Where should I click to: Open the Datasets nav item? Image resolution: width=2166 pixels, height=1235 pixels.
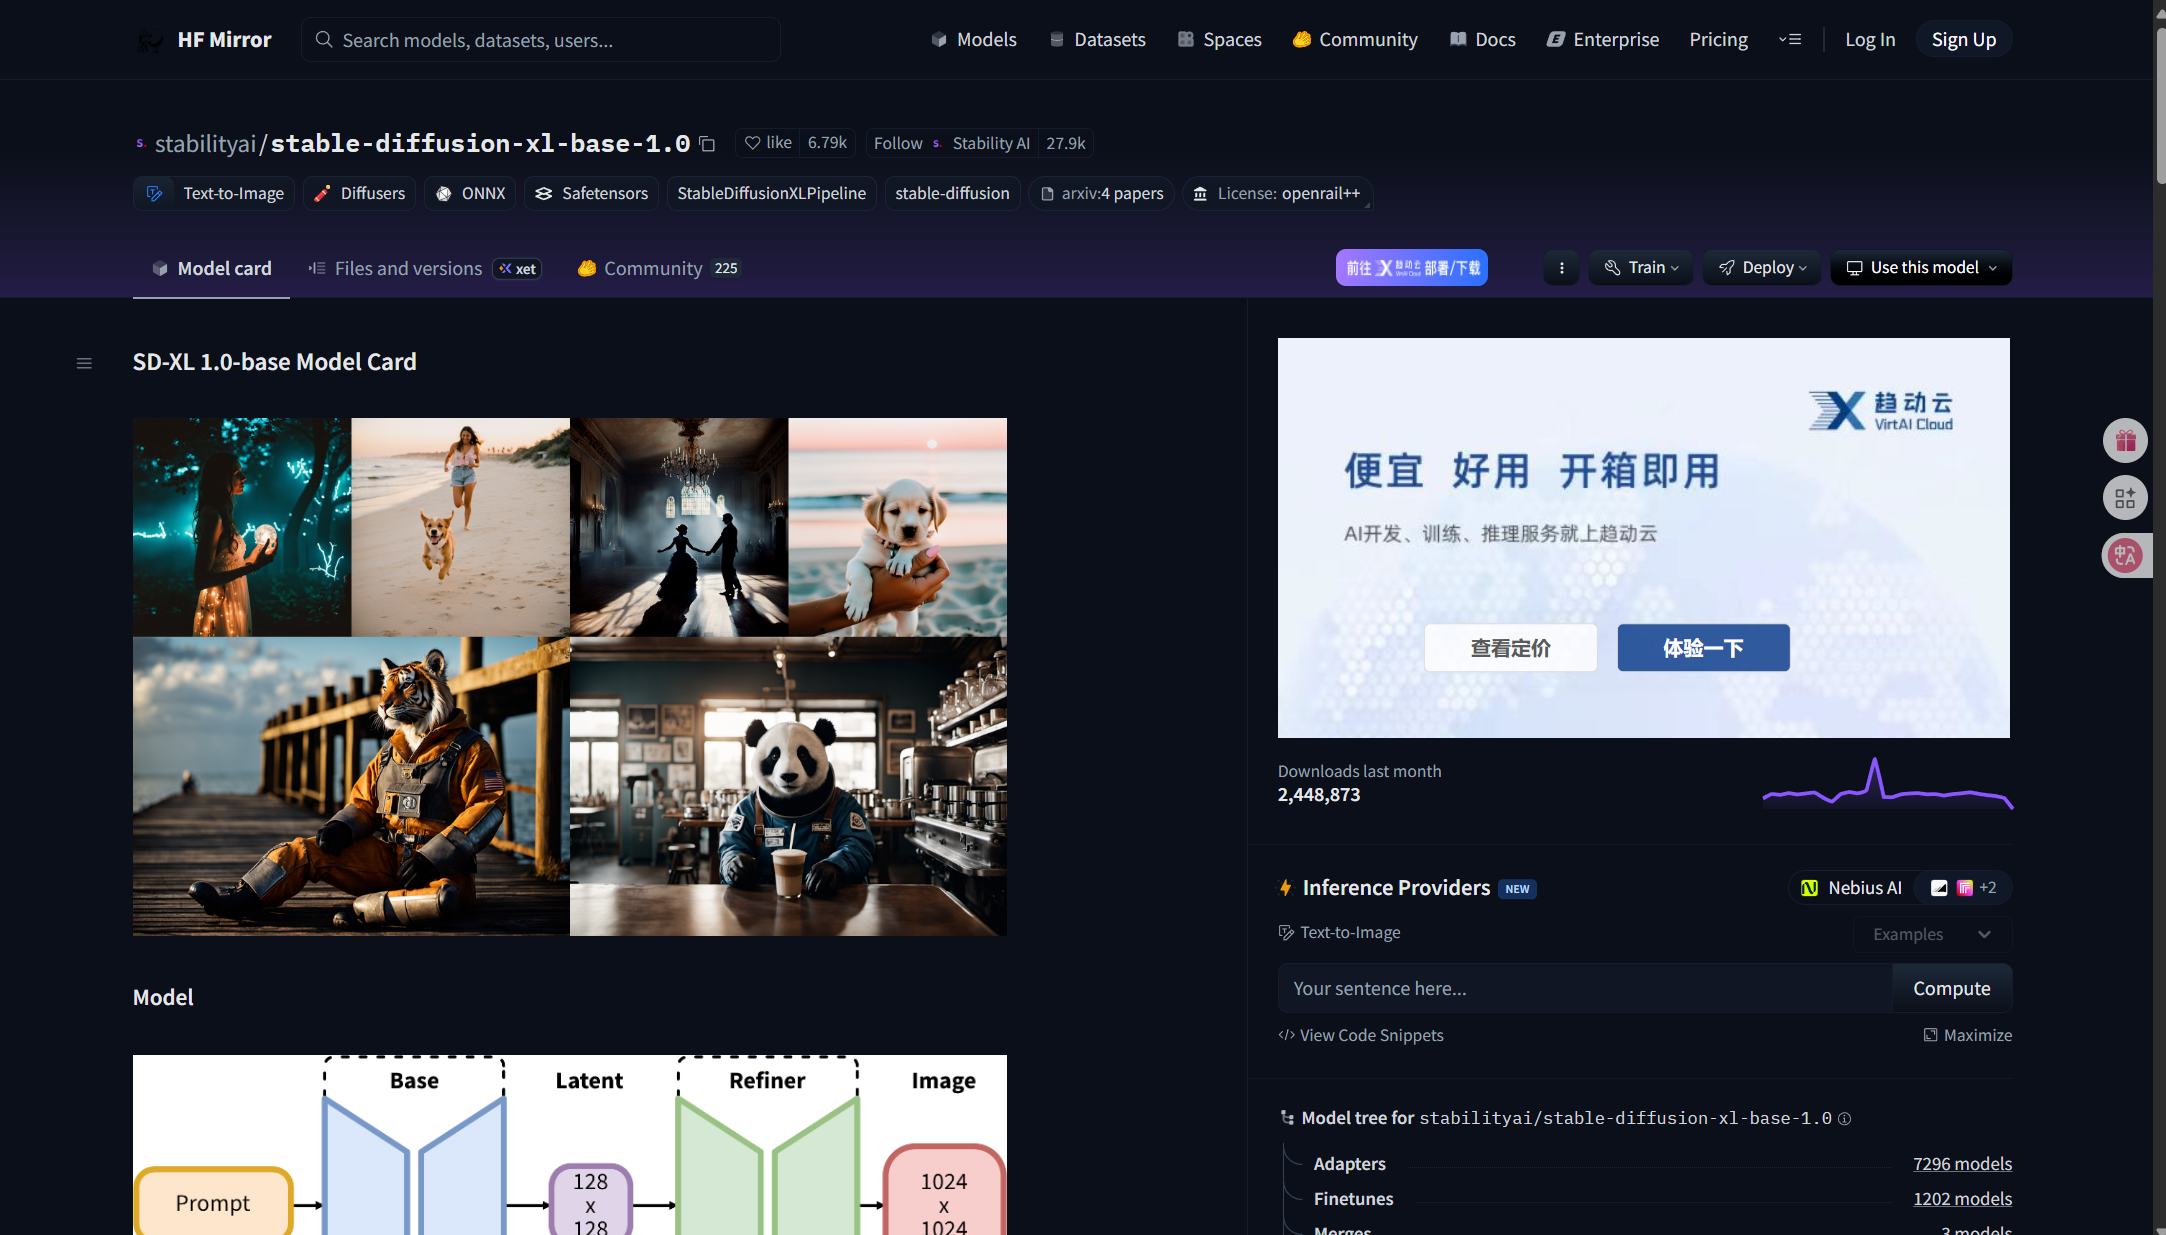[x=1097, y=40]
